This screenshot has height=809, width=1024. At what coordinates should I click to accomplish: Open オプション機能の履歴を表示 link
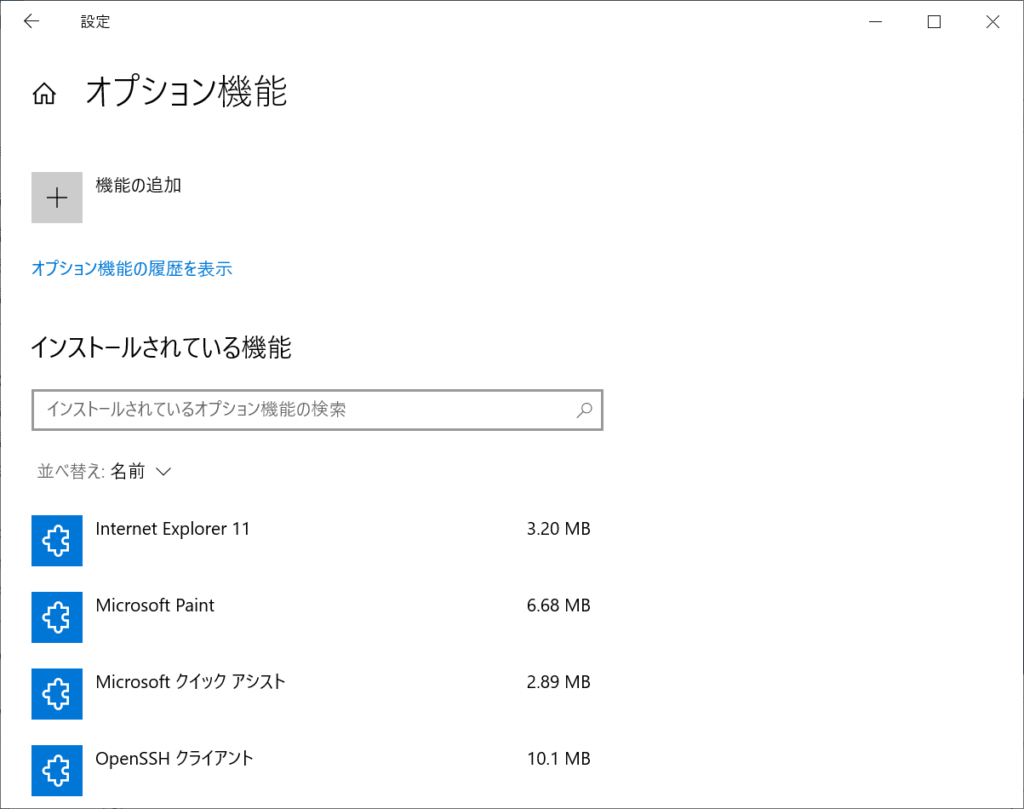click(x=132, y=268)
